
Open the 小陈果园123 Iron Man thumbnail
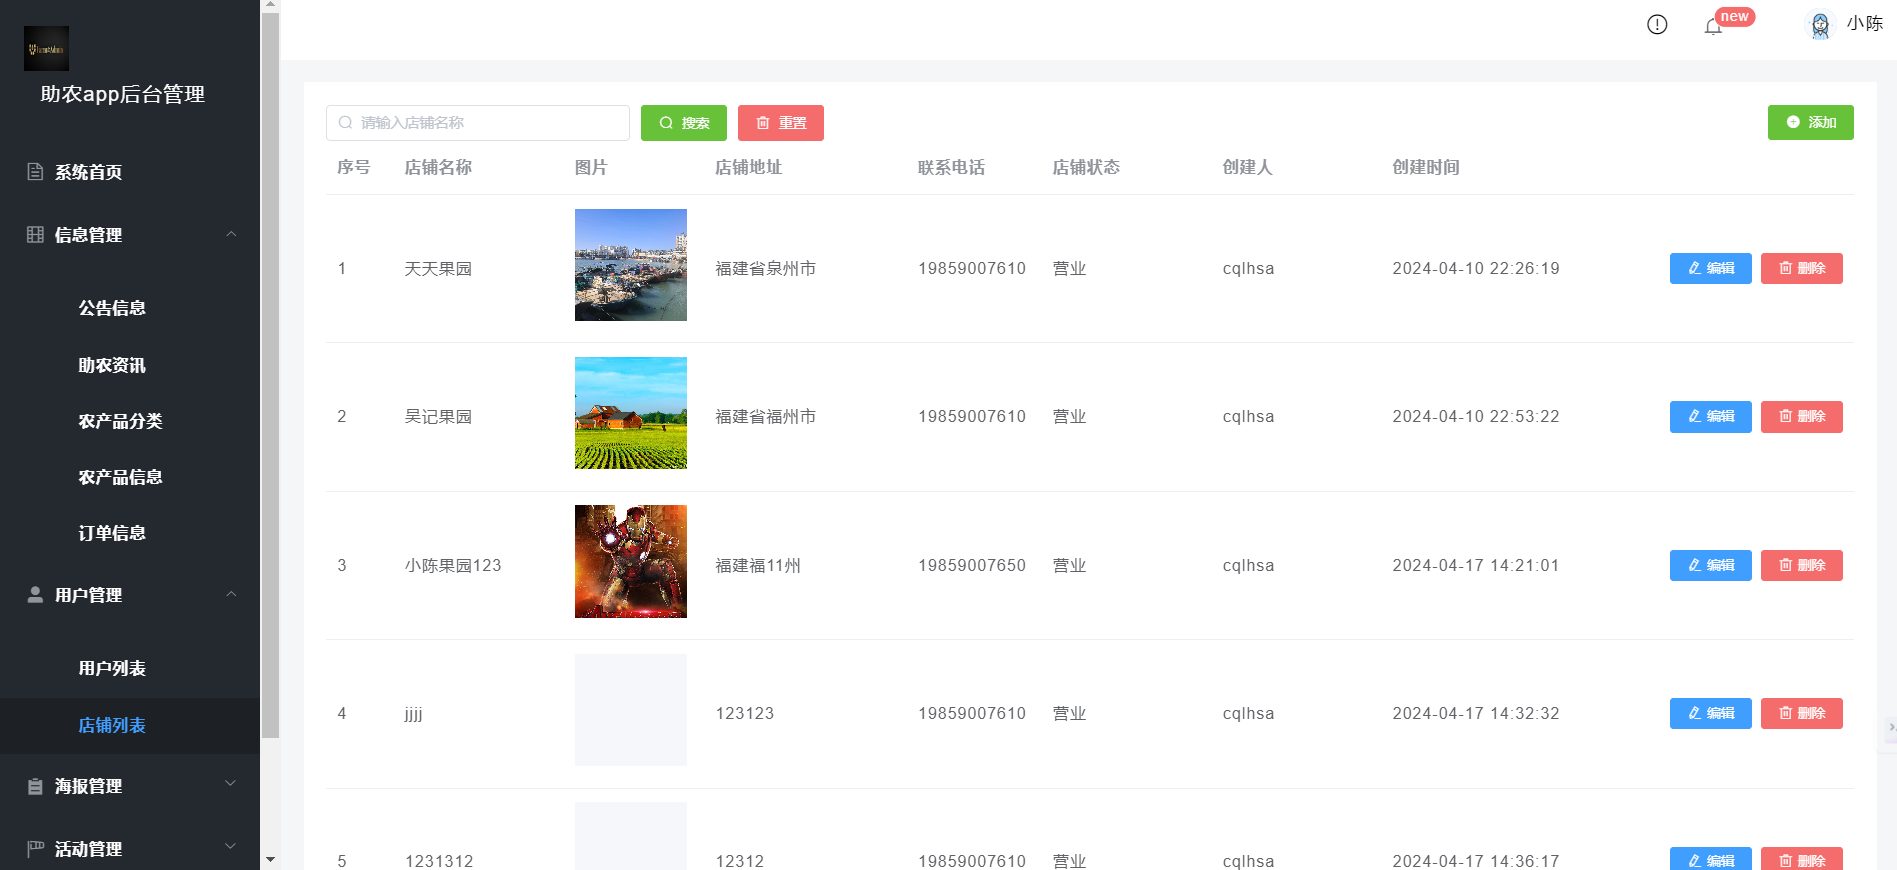631,561
